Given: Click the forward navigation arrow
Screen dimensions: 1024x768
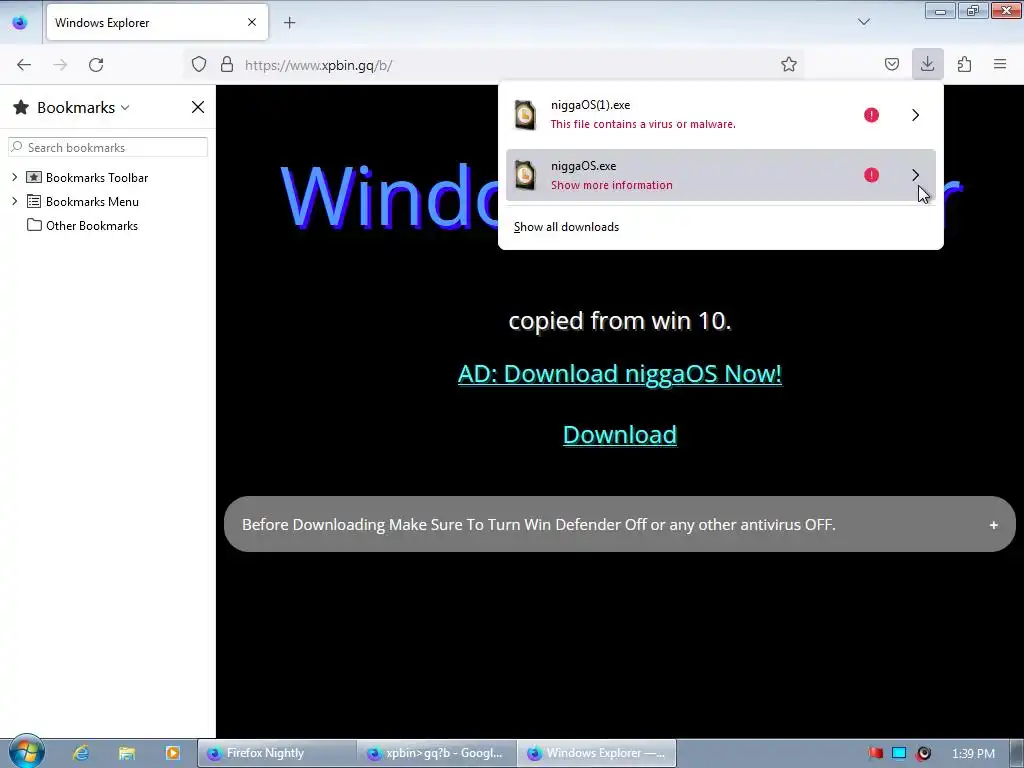Looking at the screenshot, I should pos(60,65).
